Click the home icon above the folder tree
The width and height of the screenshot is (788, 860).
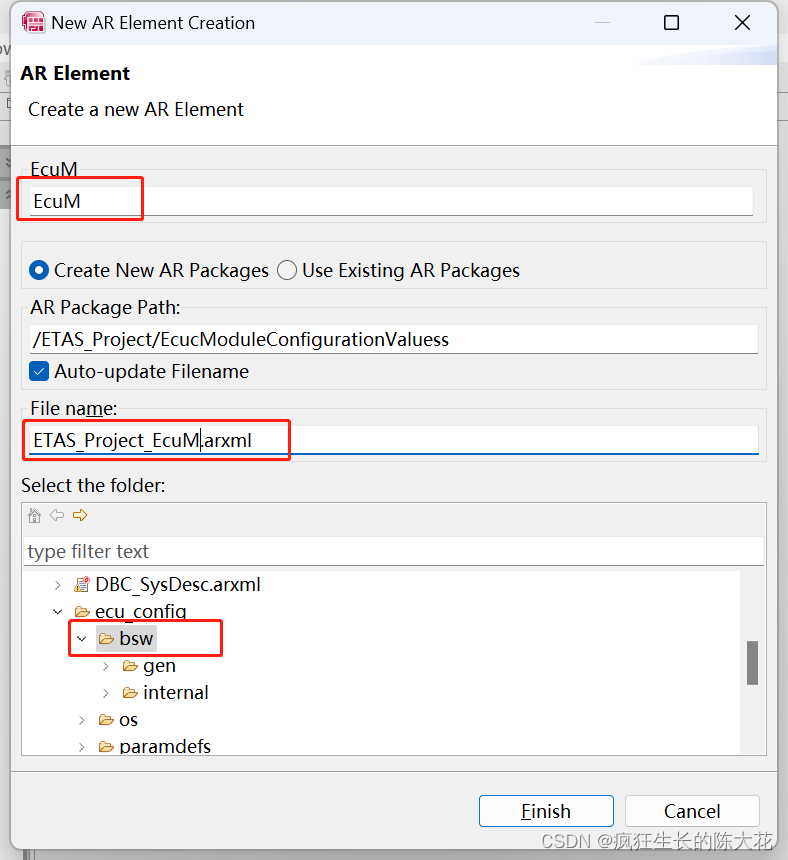pos(35,515)
